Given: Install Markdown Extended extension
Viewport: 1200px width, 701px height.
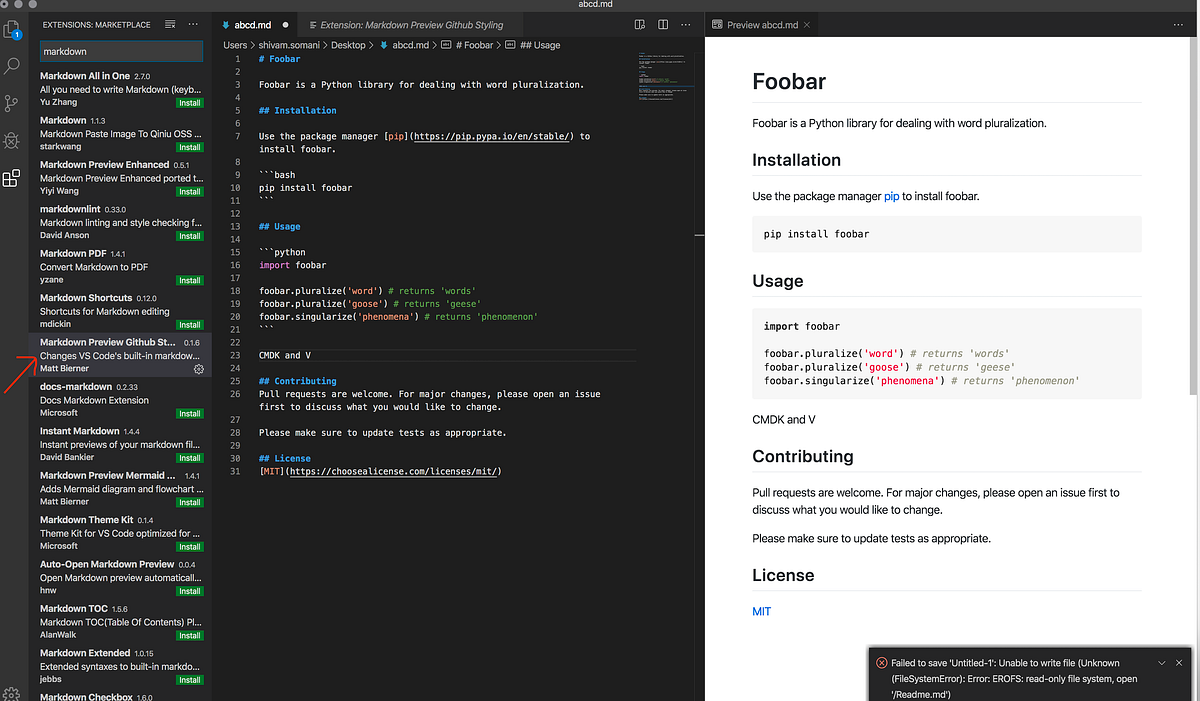Looking at the screenshot, I should (189, 680).
